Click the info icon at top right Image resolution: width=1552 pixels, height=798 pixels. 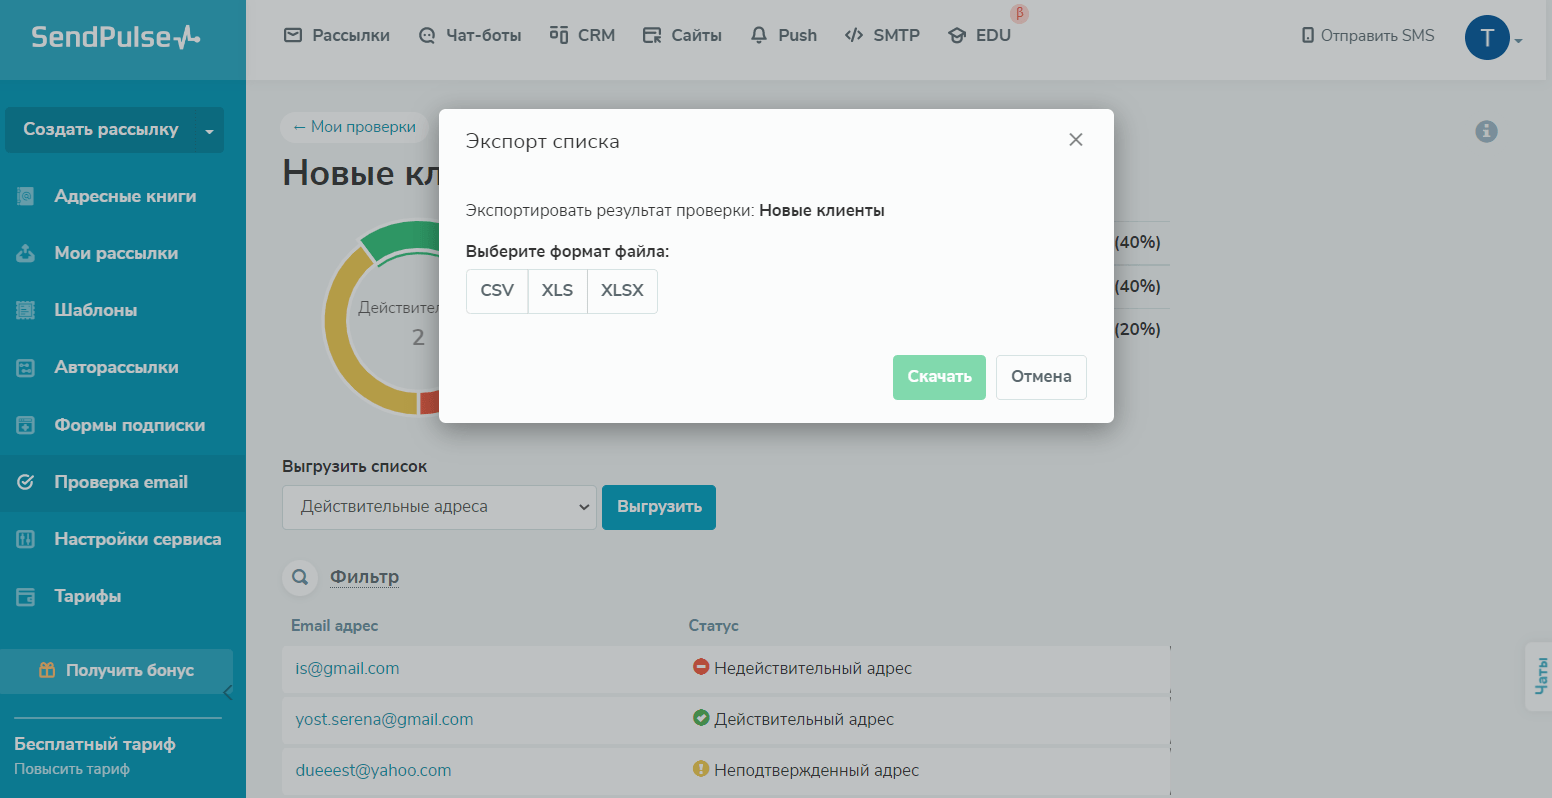pyautogui.click(x=1487, y=131)
